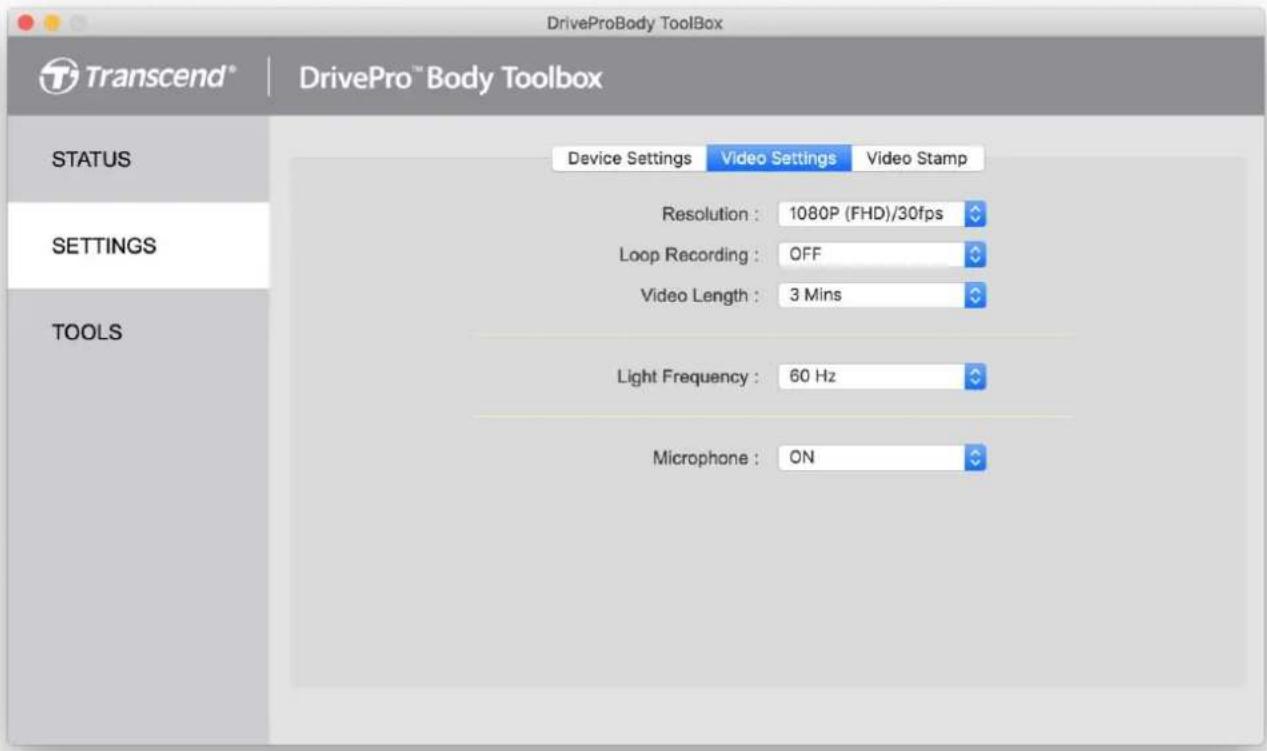Viewport: 1267px width, 751px height.
Task: Open the Video Length dropdown
Action: pyautogui.click(x=882, y=295)
